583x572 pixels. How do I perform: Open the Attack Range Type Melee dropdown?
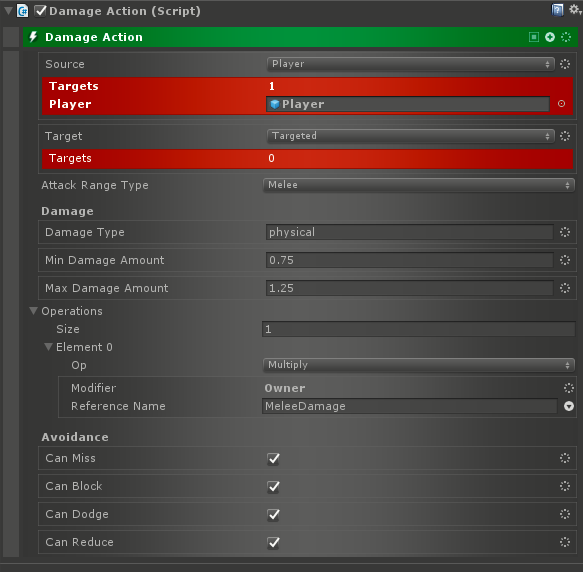click(x=419, y=185)
